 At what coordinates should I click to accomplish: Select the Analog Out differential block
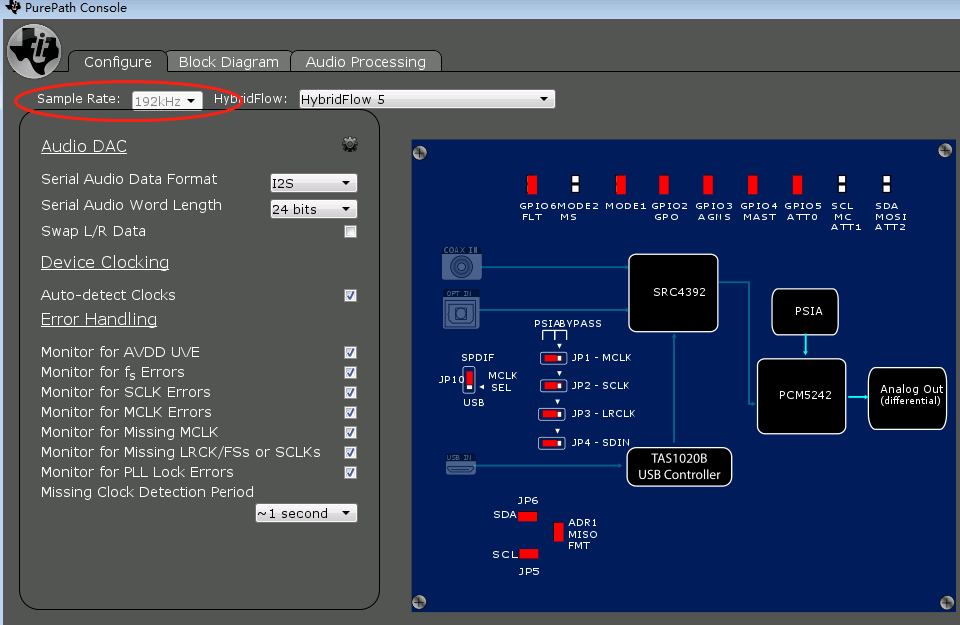[x=907, y=399]
